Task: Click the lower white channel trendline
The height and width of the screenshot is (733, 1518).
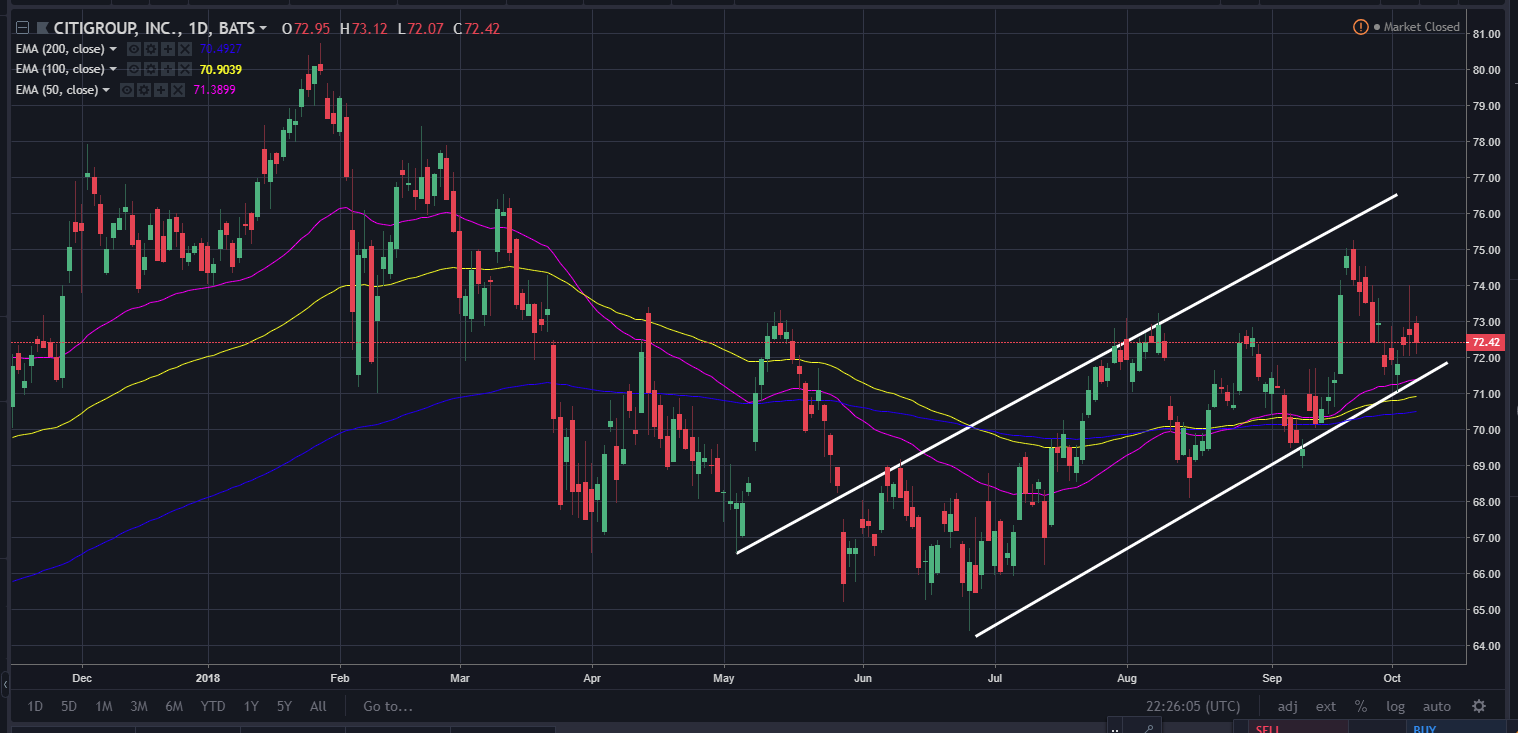Action: pyautogui.click(x=1211, y=499)
